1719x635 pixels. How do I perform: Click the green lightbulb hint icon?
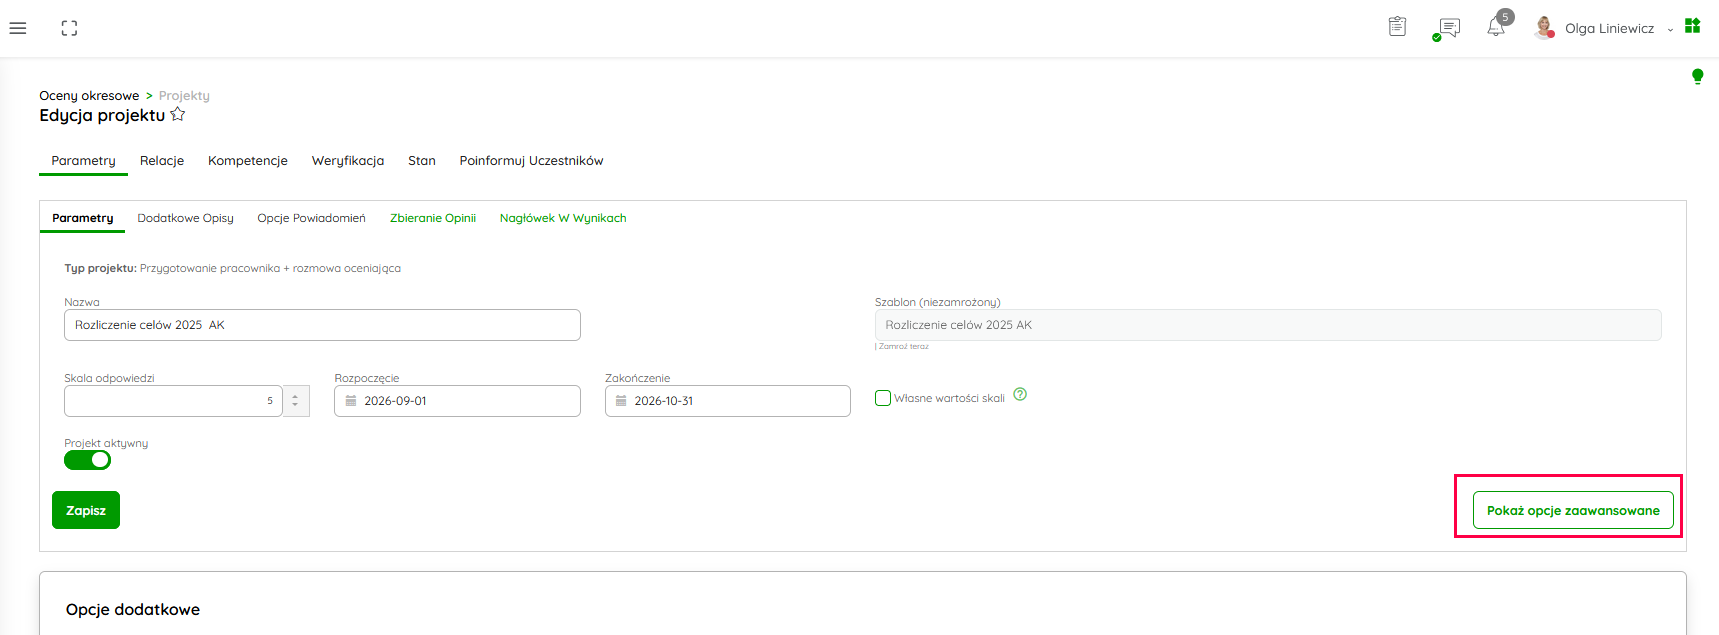coord(1697,76)
